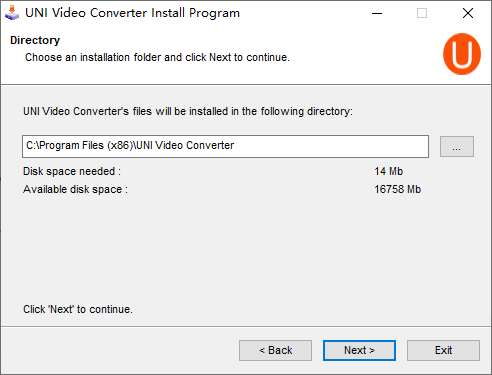Click the "Click 'Next' to continue." hint text
The width and height of the screenshot is (492, 375).
pos(78,309)
